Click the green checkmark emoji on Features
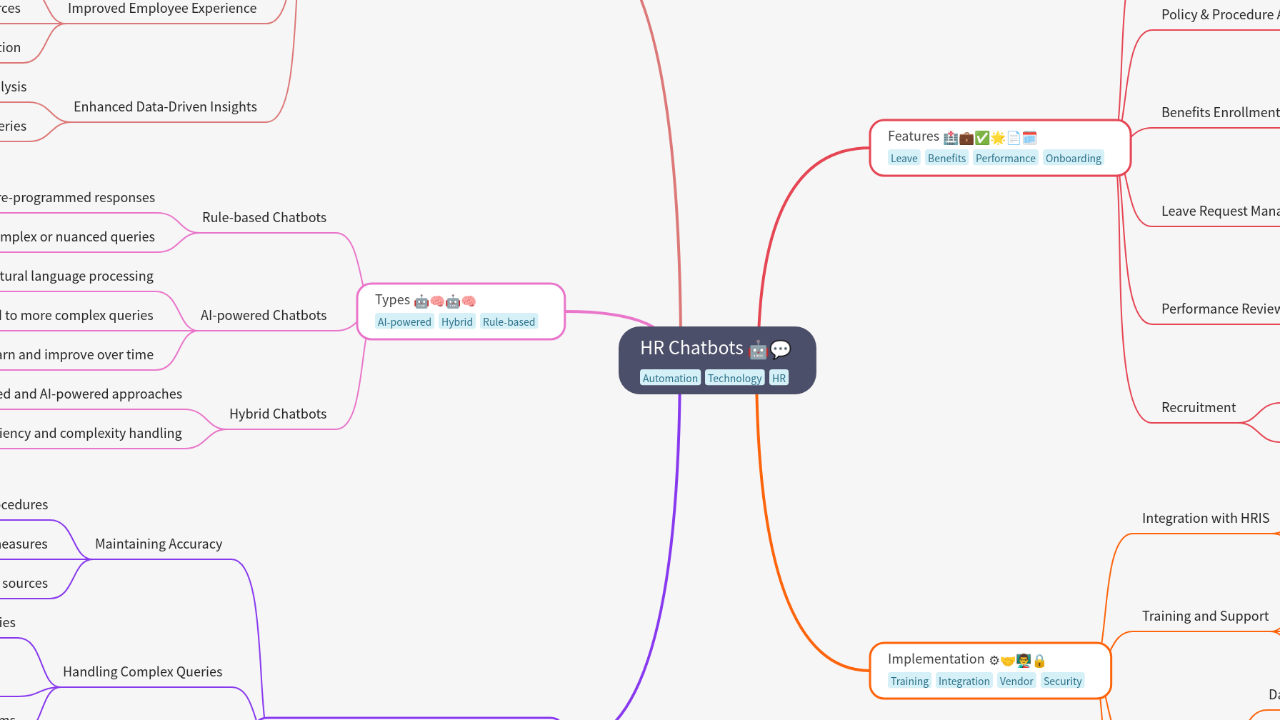1280x720 pixels. tap(982, 137)
